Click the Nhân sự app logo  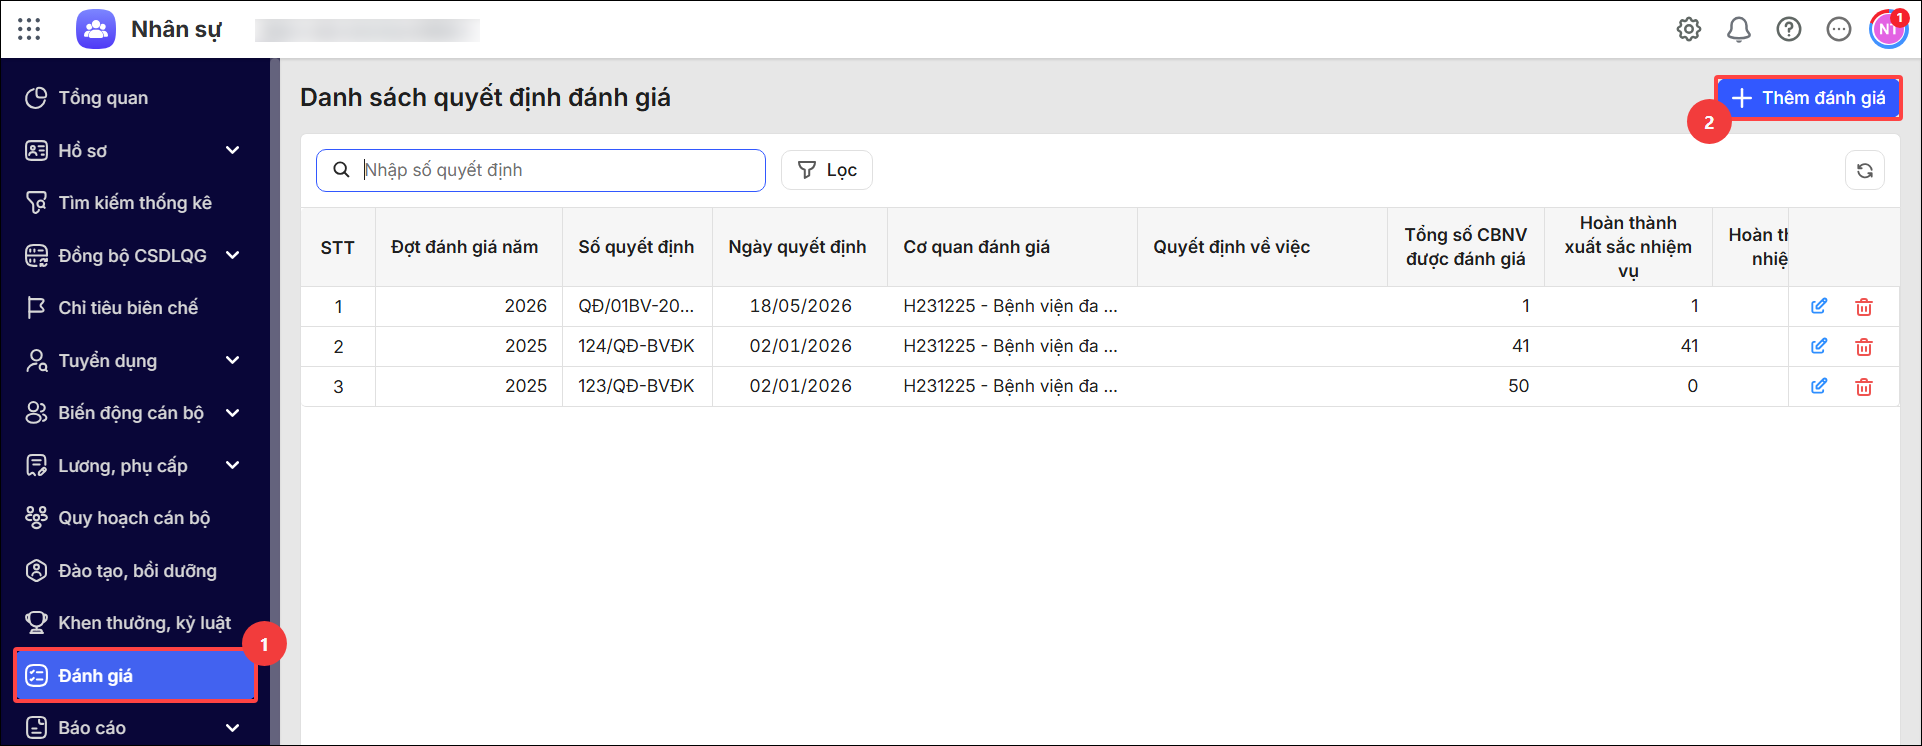pos(96,29)
